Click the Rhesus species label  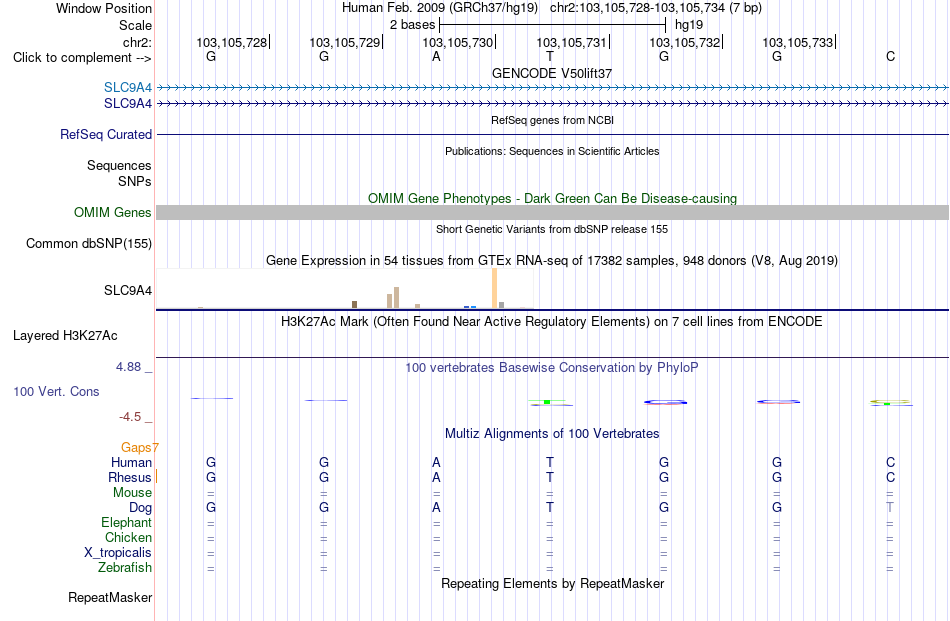coord(130,477)
